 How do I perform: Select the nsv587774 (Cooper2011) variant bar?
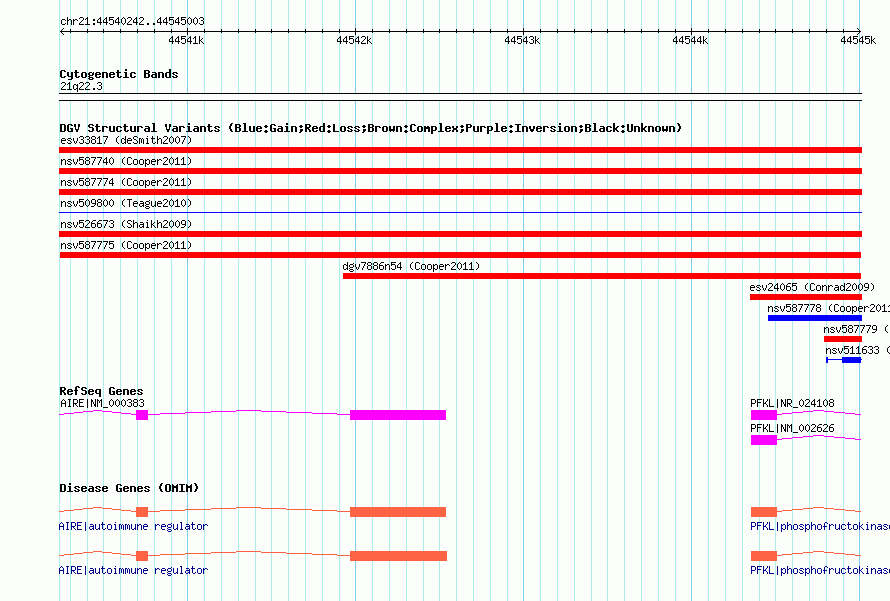[460, 192]
